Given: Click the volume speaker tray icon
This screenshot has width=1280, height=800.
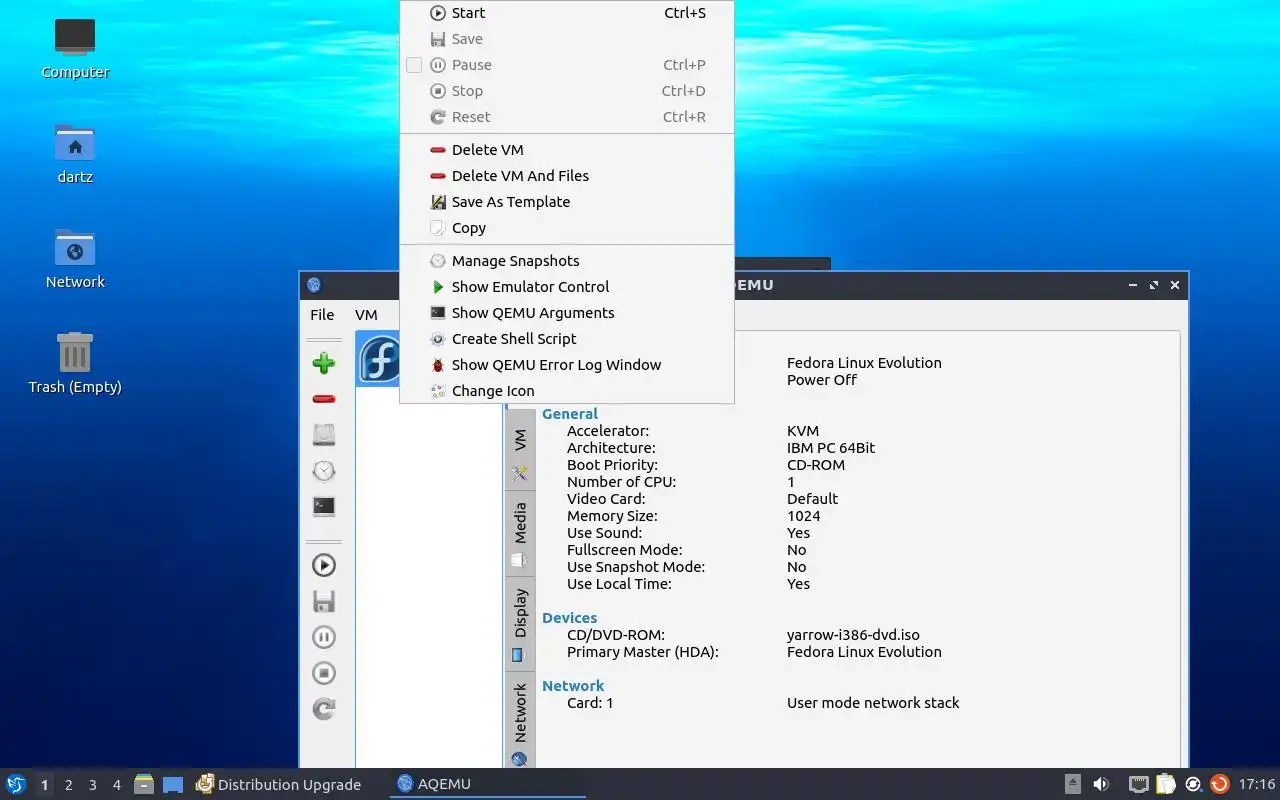Looking at the screenshot, I should click(x=1101, y=784).
